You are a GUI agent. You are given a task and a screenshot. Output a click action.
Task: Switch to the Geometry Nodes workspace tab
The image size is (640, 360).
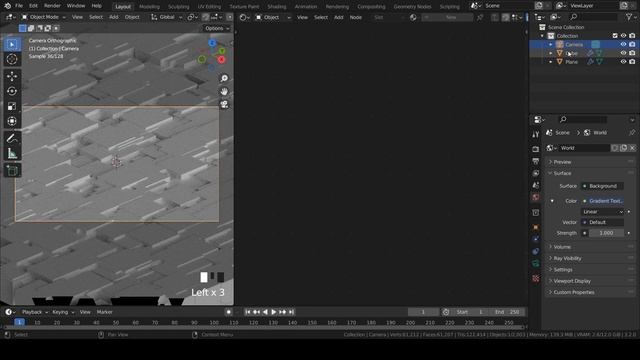click(412, 7)
